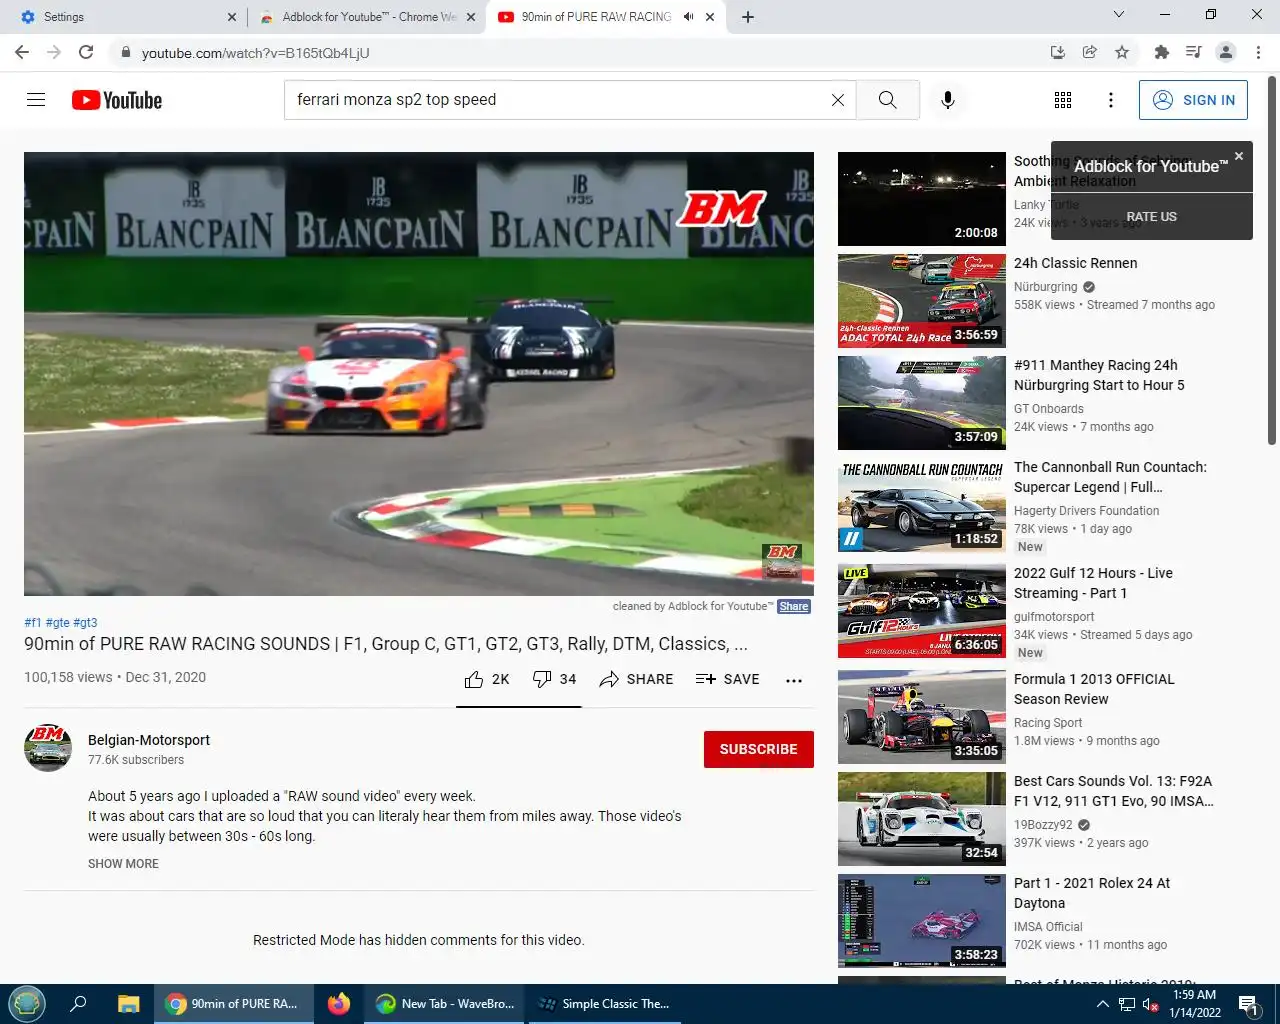Reload the page
This screenshot has width=1280, height=1024.
86,52
